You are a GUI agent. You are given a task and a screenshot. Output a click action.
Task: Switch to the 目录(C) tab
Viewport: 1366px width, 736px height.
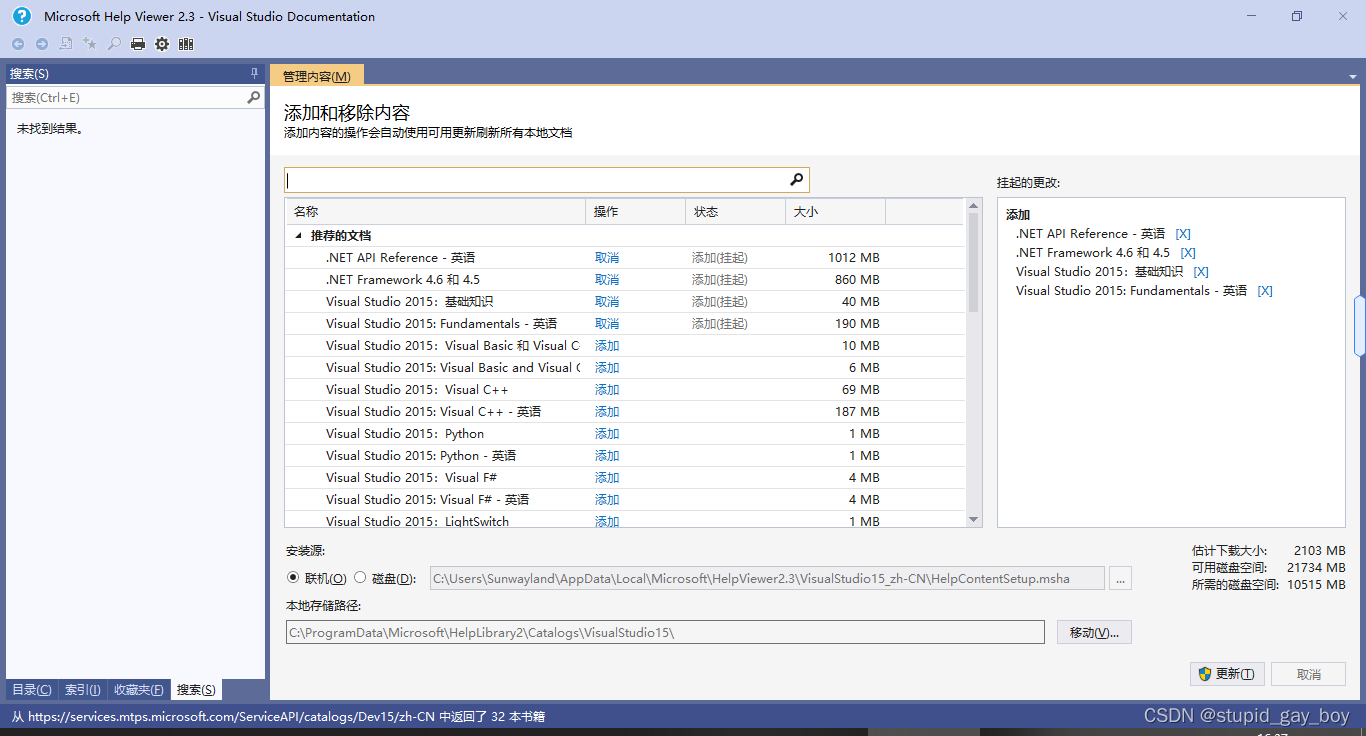pos(32,690)
